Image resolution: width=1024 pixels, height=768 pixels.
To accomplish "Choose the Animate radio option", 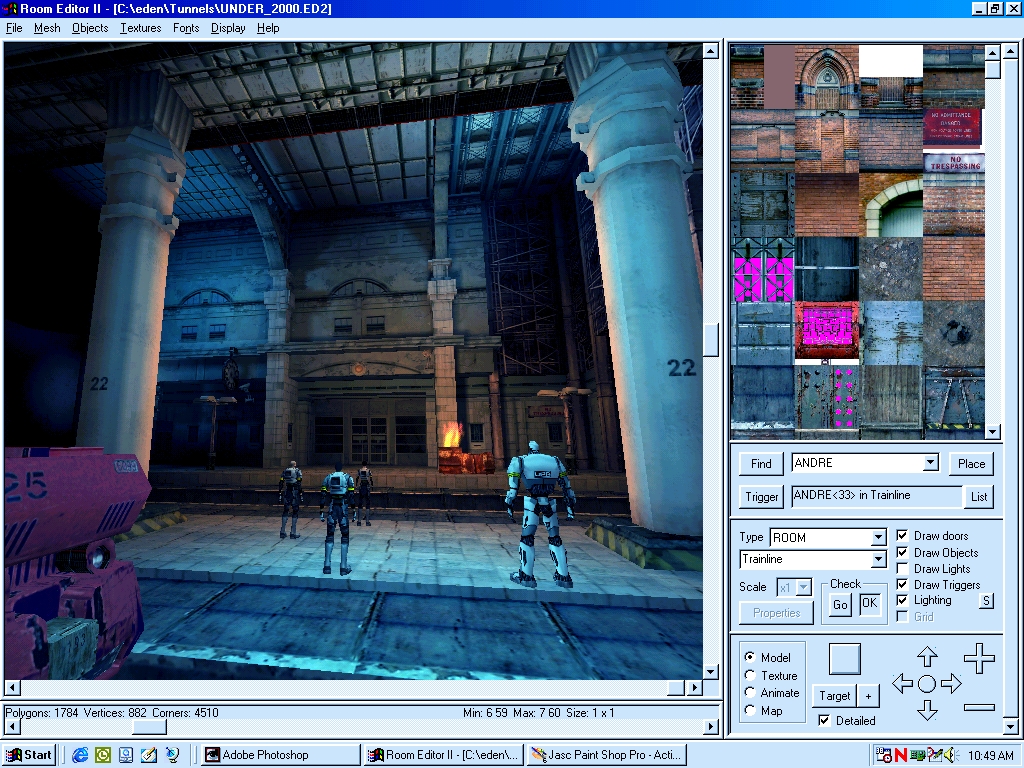I will (750, 693).
